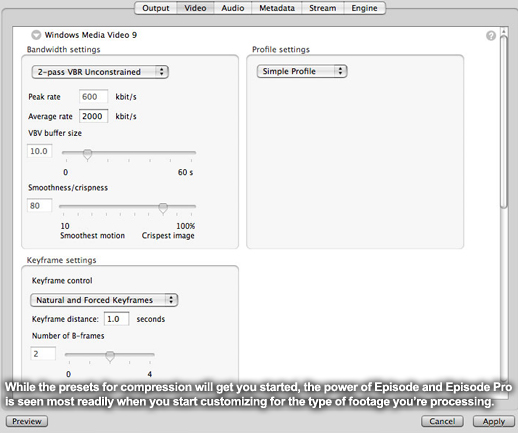Click the Smoothness/crispness slider handle
Image resolution: width=518 pixels, height=433 pixels.
coord(163,208)
